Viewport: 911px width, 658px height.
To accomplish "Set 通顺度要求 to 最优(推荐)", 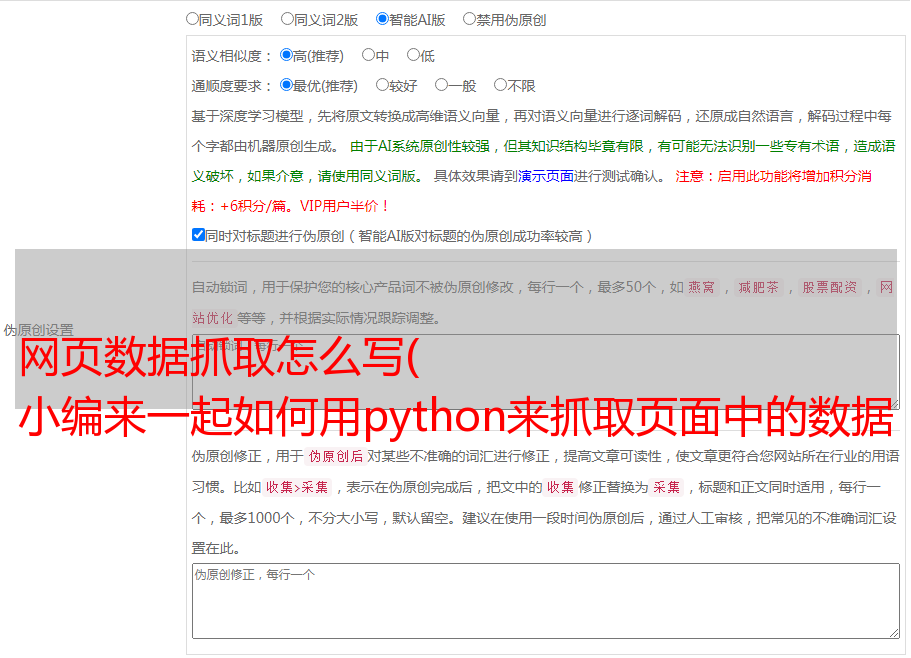I will pos(286,85).
